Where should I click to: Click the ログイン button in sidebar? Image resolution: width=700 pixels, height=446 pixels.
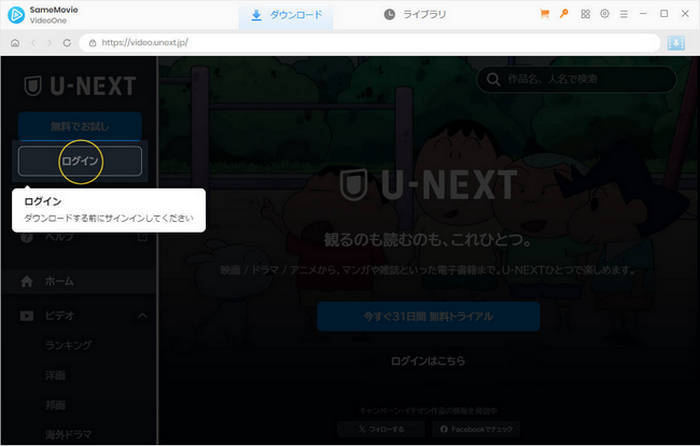pyautogui.click(x=80, y=161)
